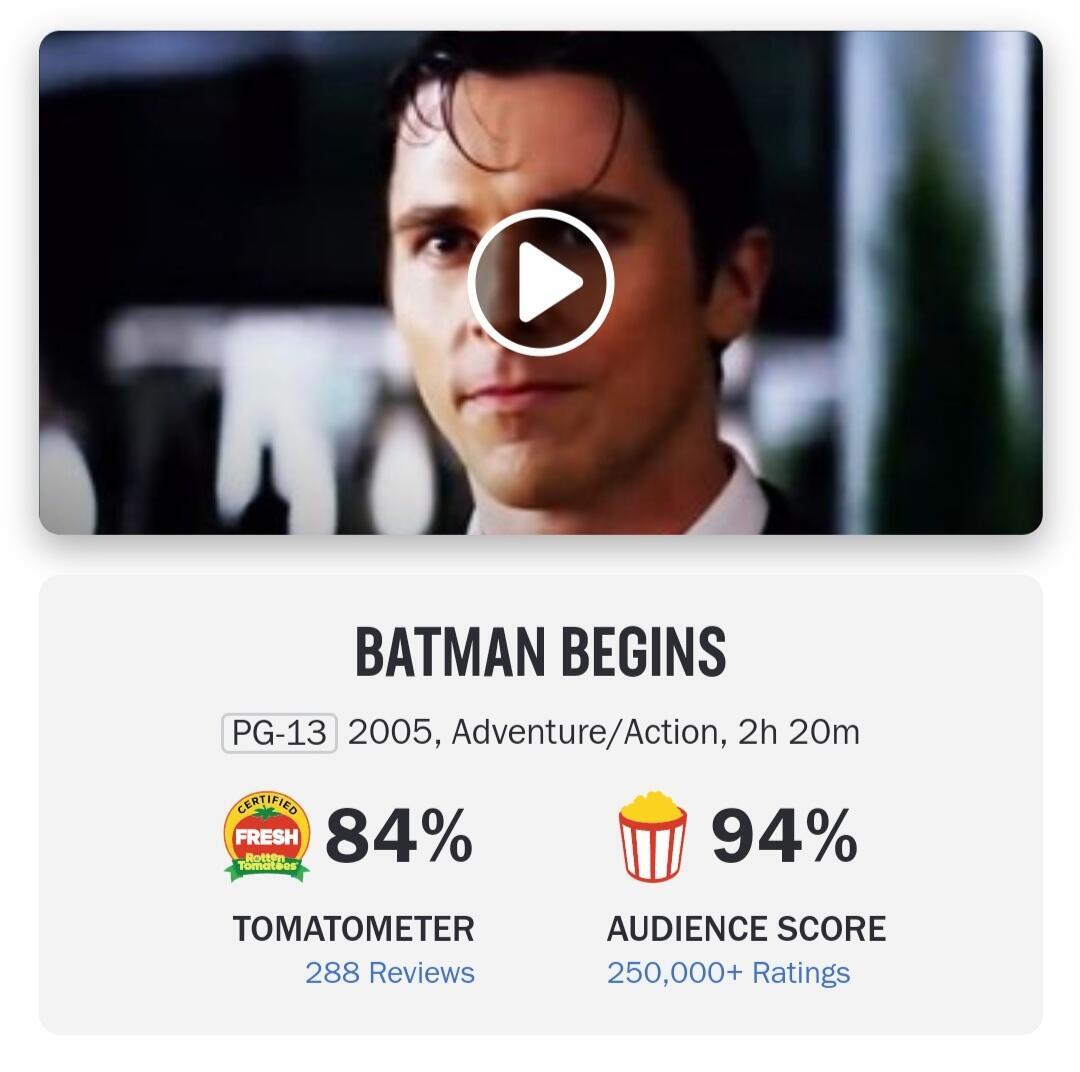Open the 250,000+ Ratings link

(728, 972)
